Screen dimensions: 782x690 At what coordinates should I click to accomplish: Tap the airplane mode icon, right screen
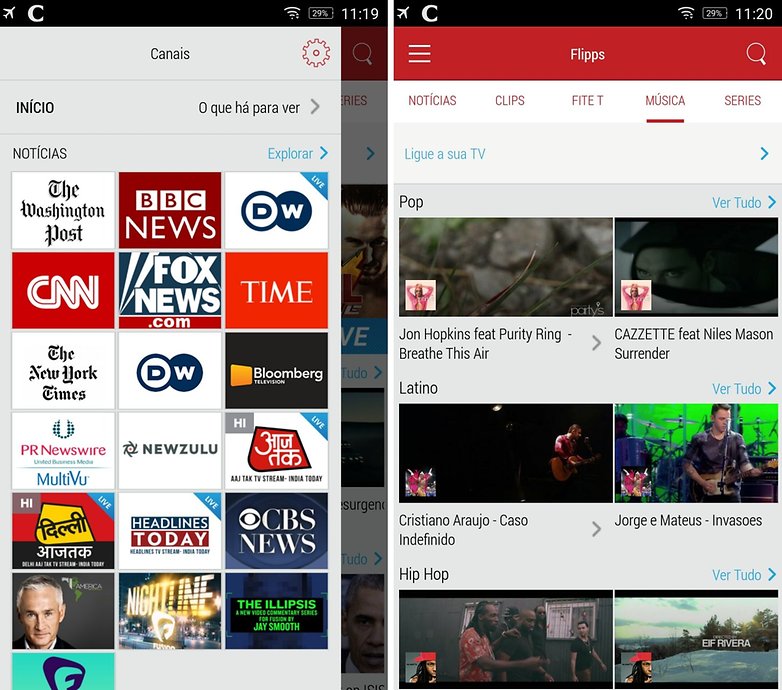click(x=403, y=13)
